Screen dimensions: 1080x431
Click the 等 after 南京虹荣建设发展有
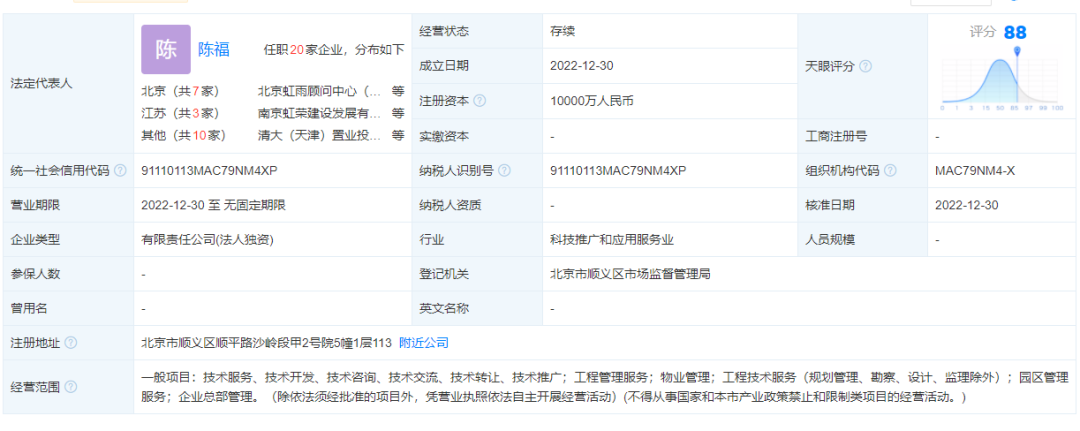pos(398,113)
